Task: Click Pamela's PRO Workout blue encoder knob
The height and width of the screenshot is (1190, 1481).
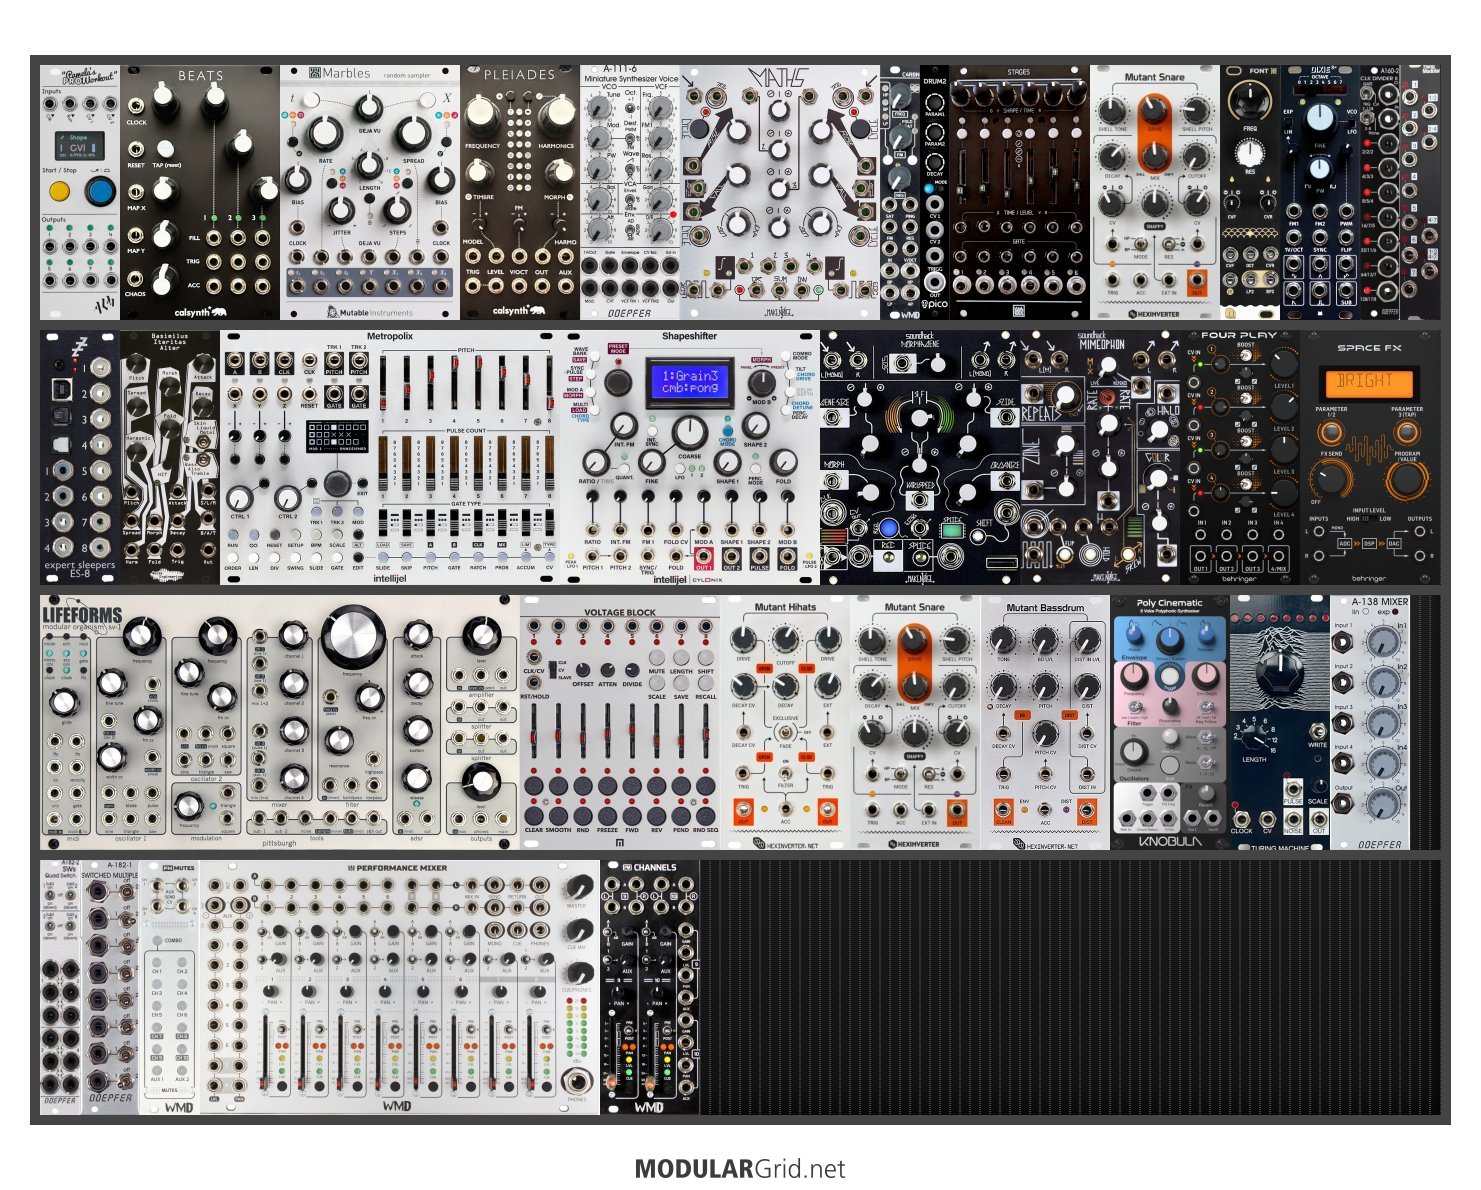Action: tap(100, 191)
